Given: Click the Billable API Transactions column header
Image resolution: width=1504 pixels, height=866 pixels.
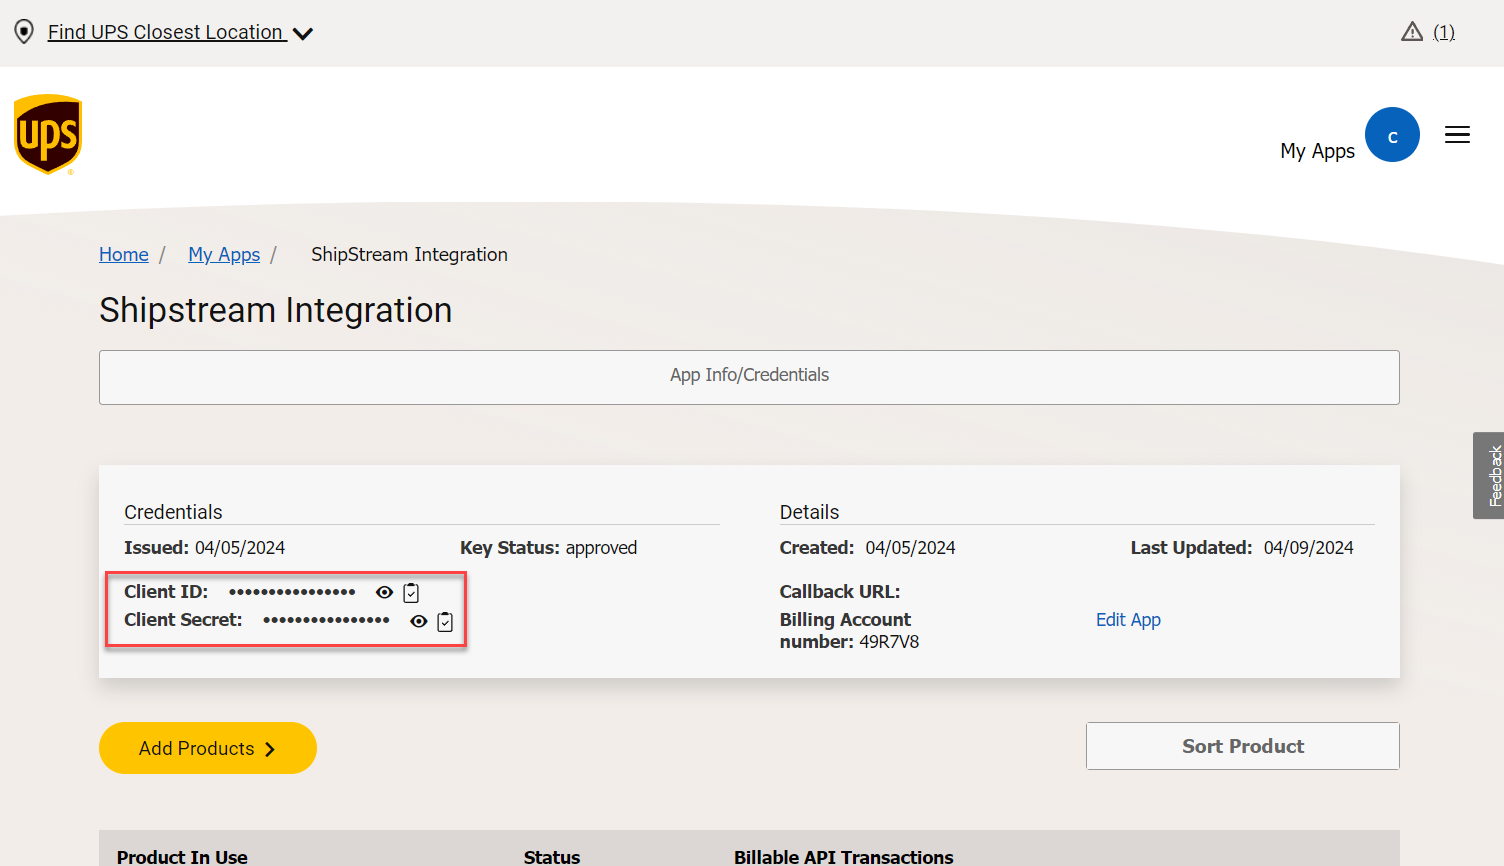Looking at the screenshot, I should coord(843,856).
